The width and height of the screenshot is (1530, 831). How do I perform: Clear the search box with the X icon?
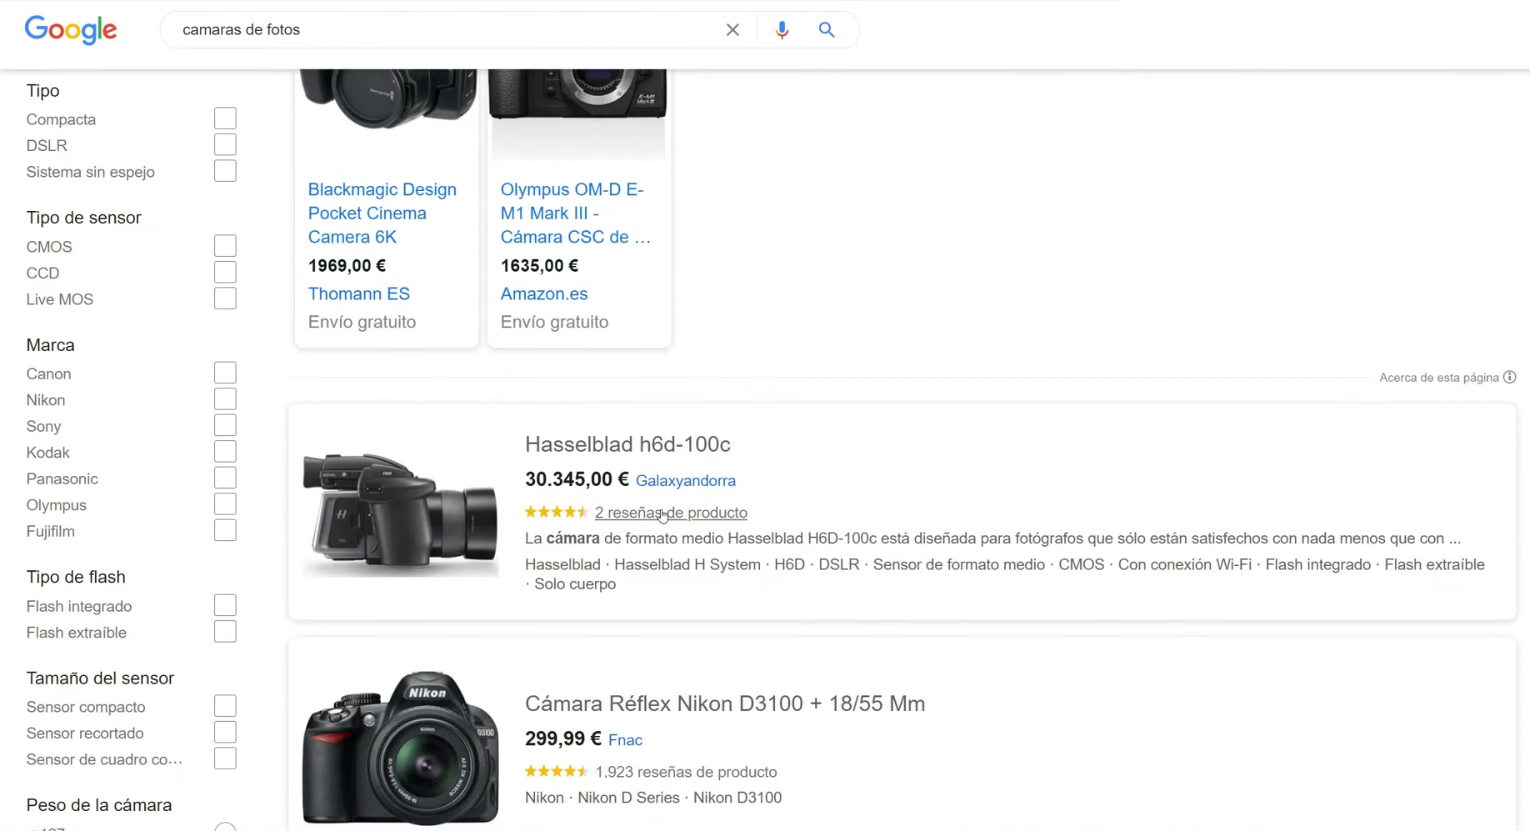pyautogui.click(x=733, y=30)
